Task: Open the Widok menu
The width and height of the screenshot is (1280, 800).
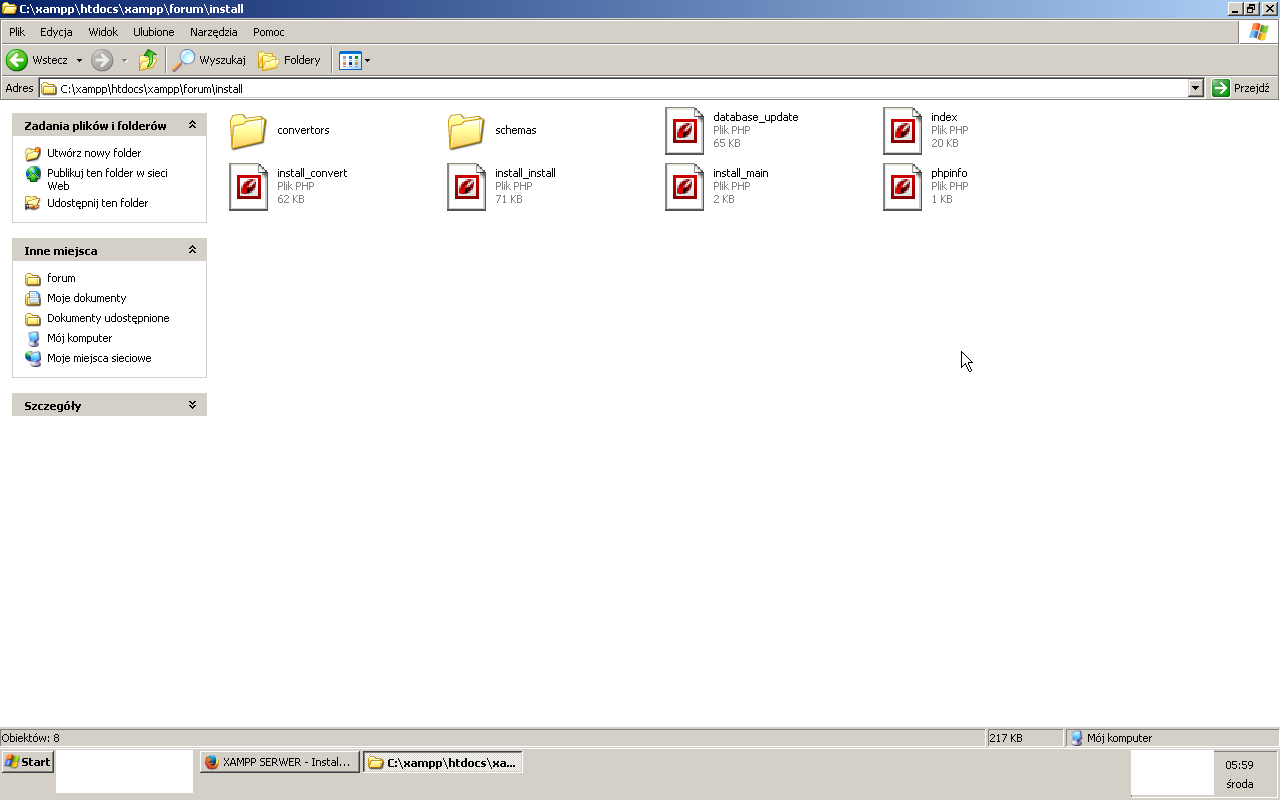Action: click(x=103, y=32)
